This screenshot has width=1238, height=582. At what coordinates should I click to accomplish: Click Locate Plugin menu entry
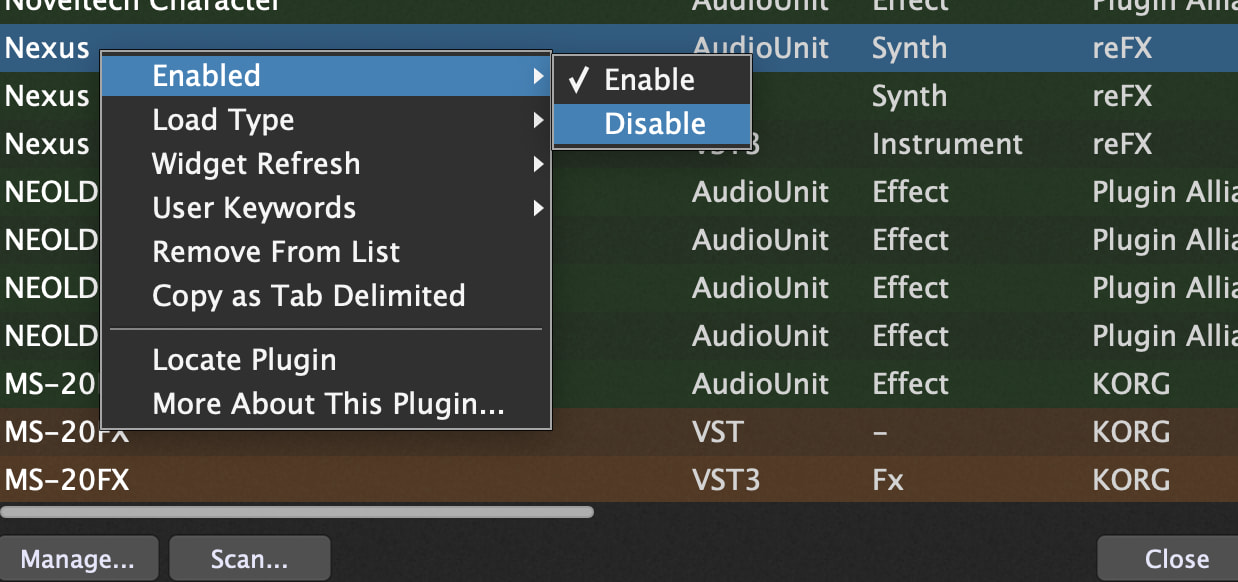(x=244, y=360)
